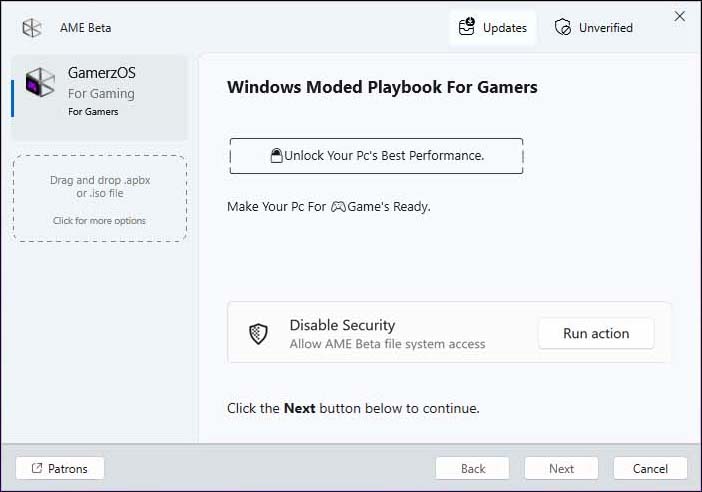
Task: Select the GamerzOS playbook cube icon
Action: pos(40,82)
